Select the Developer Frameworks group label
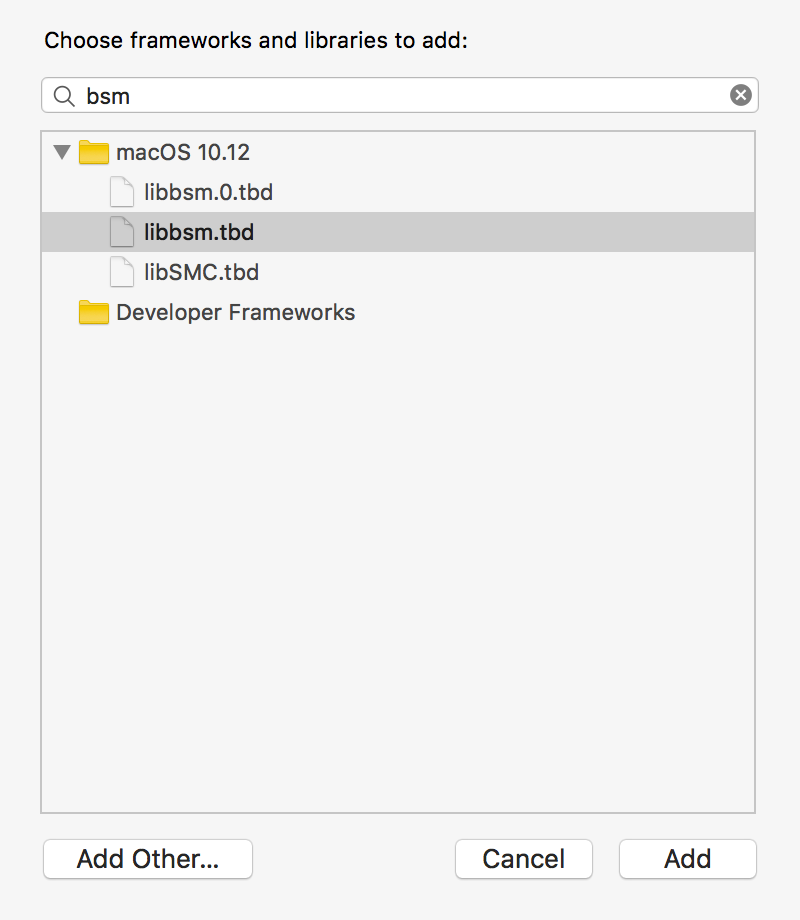 [x=235, y=312]
